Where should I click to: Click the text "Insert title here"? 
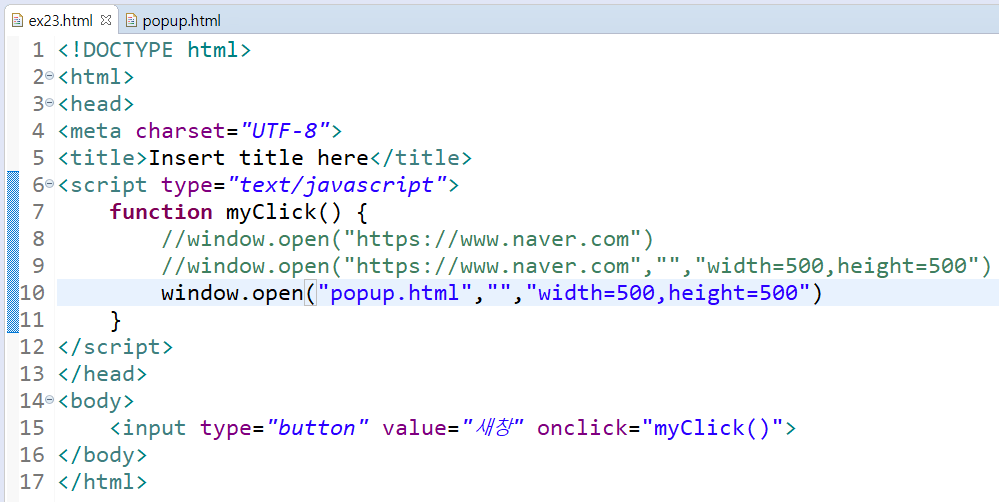(259, 158)
